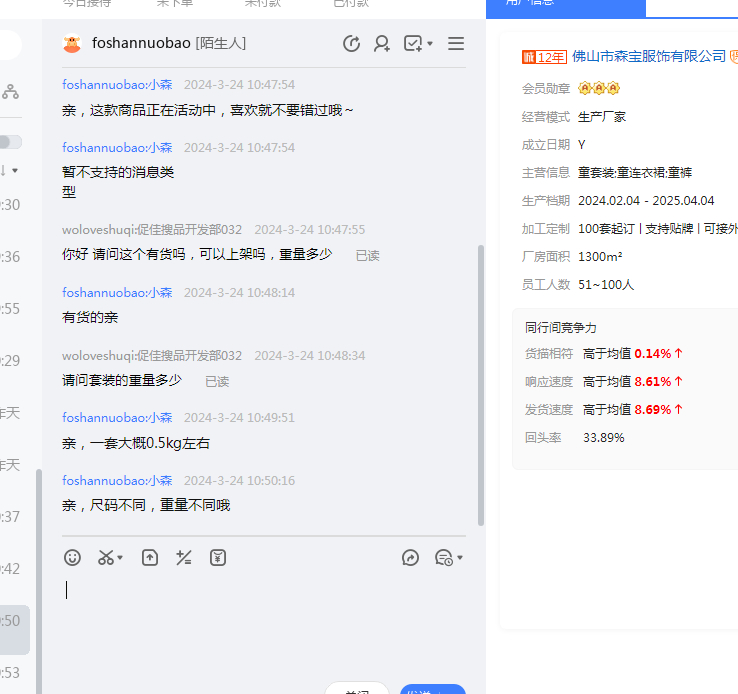Click the forward arrow icon in input toolbar
The width and height of the screenshot is (738, 694).
pyautogui.click(x=410, y=558)
